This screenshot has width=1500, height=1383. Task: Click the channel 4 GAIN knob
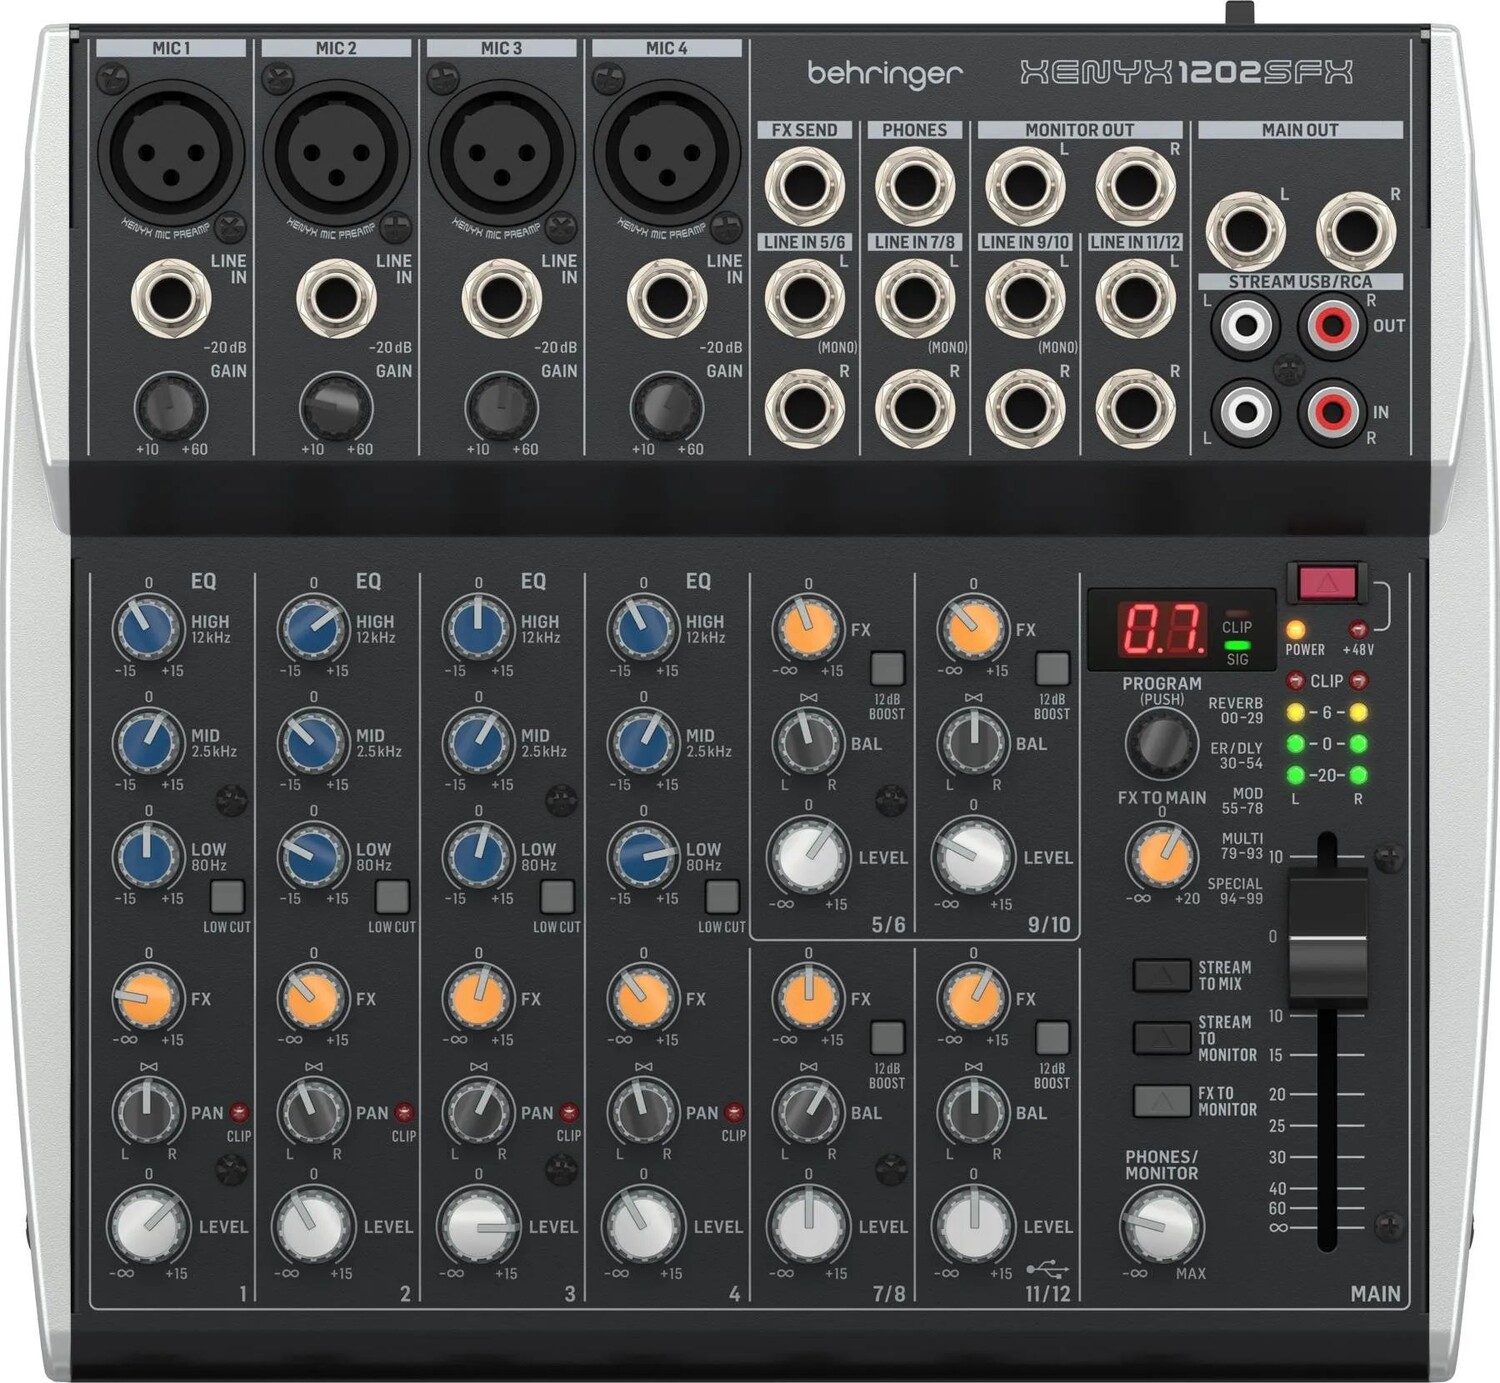tap(667, 408)
